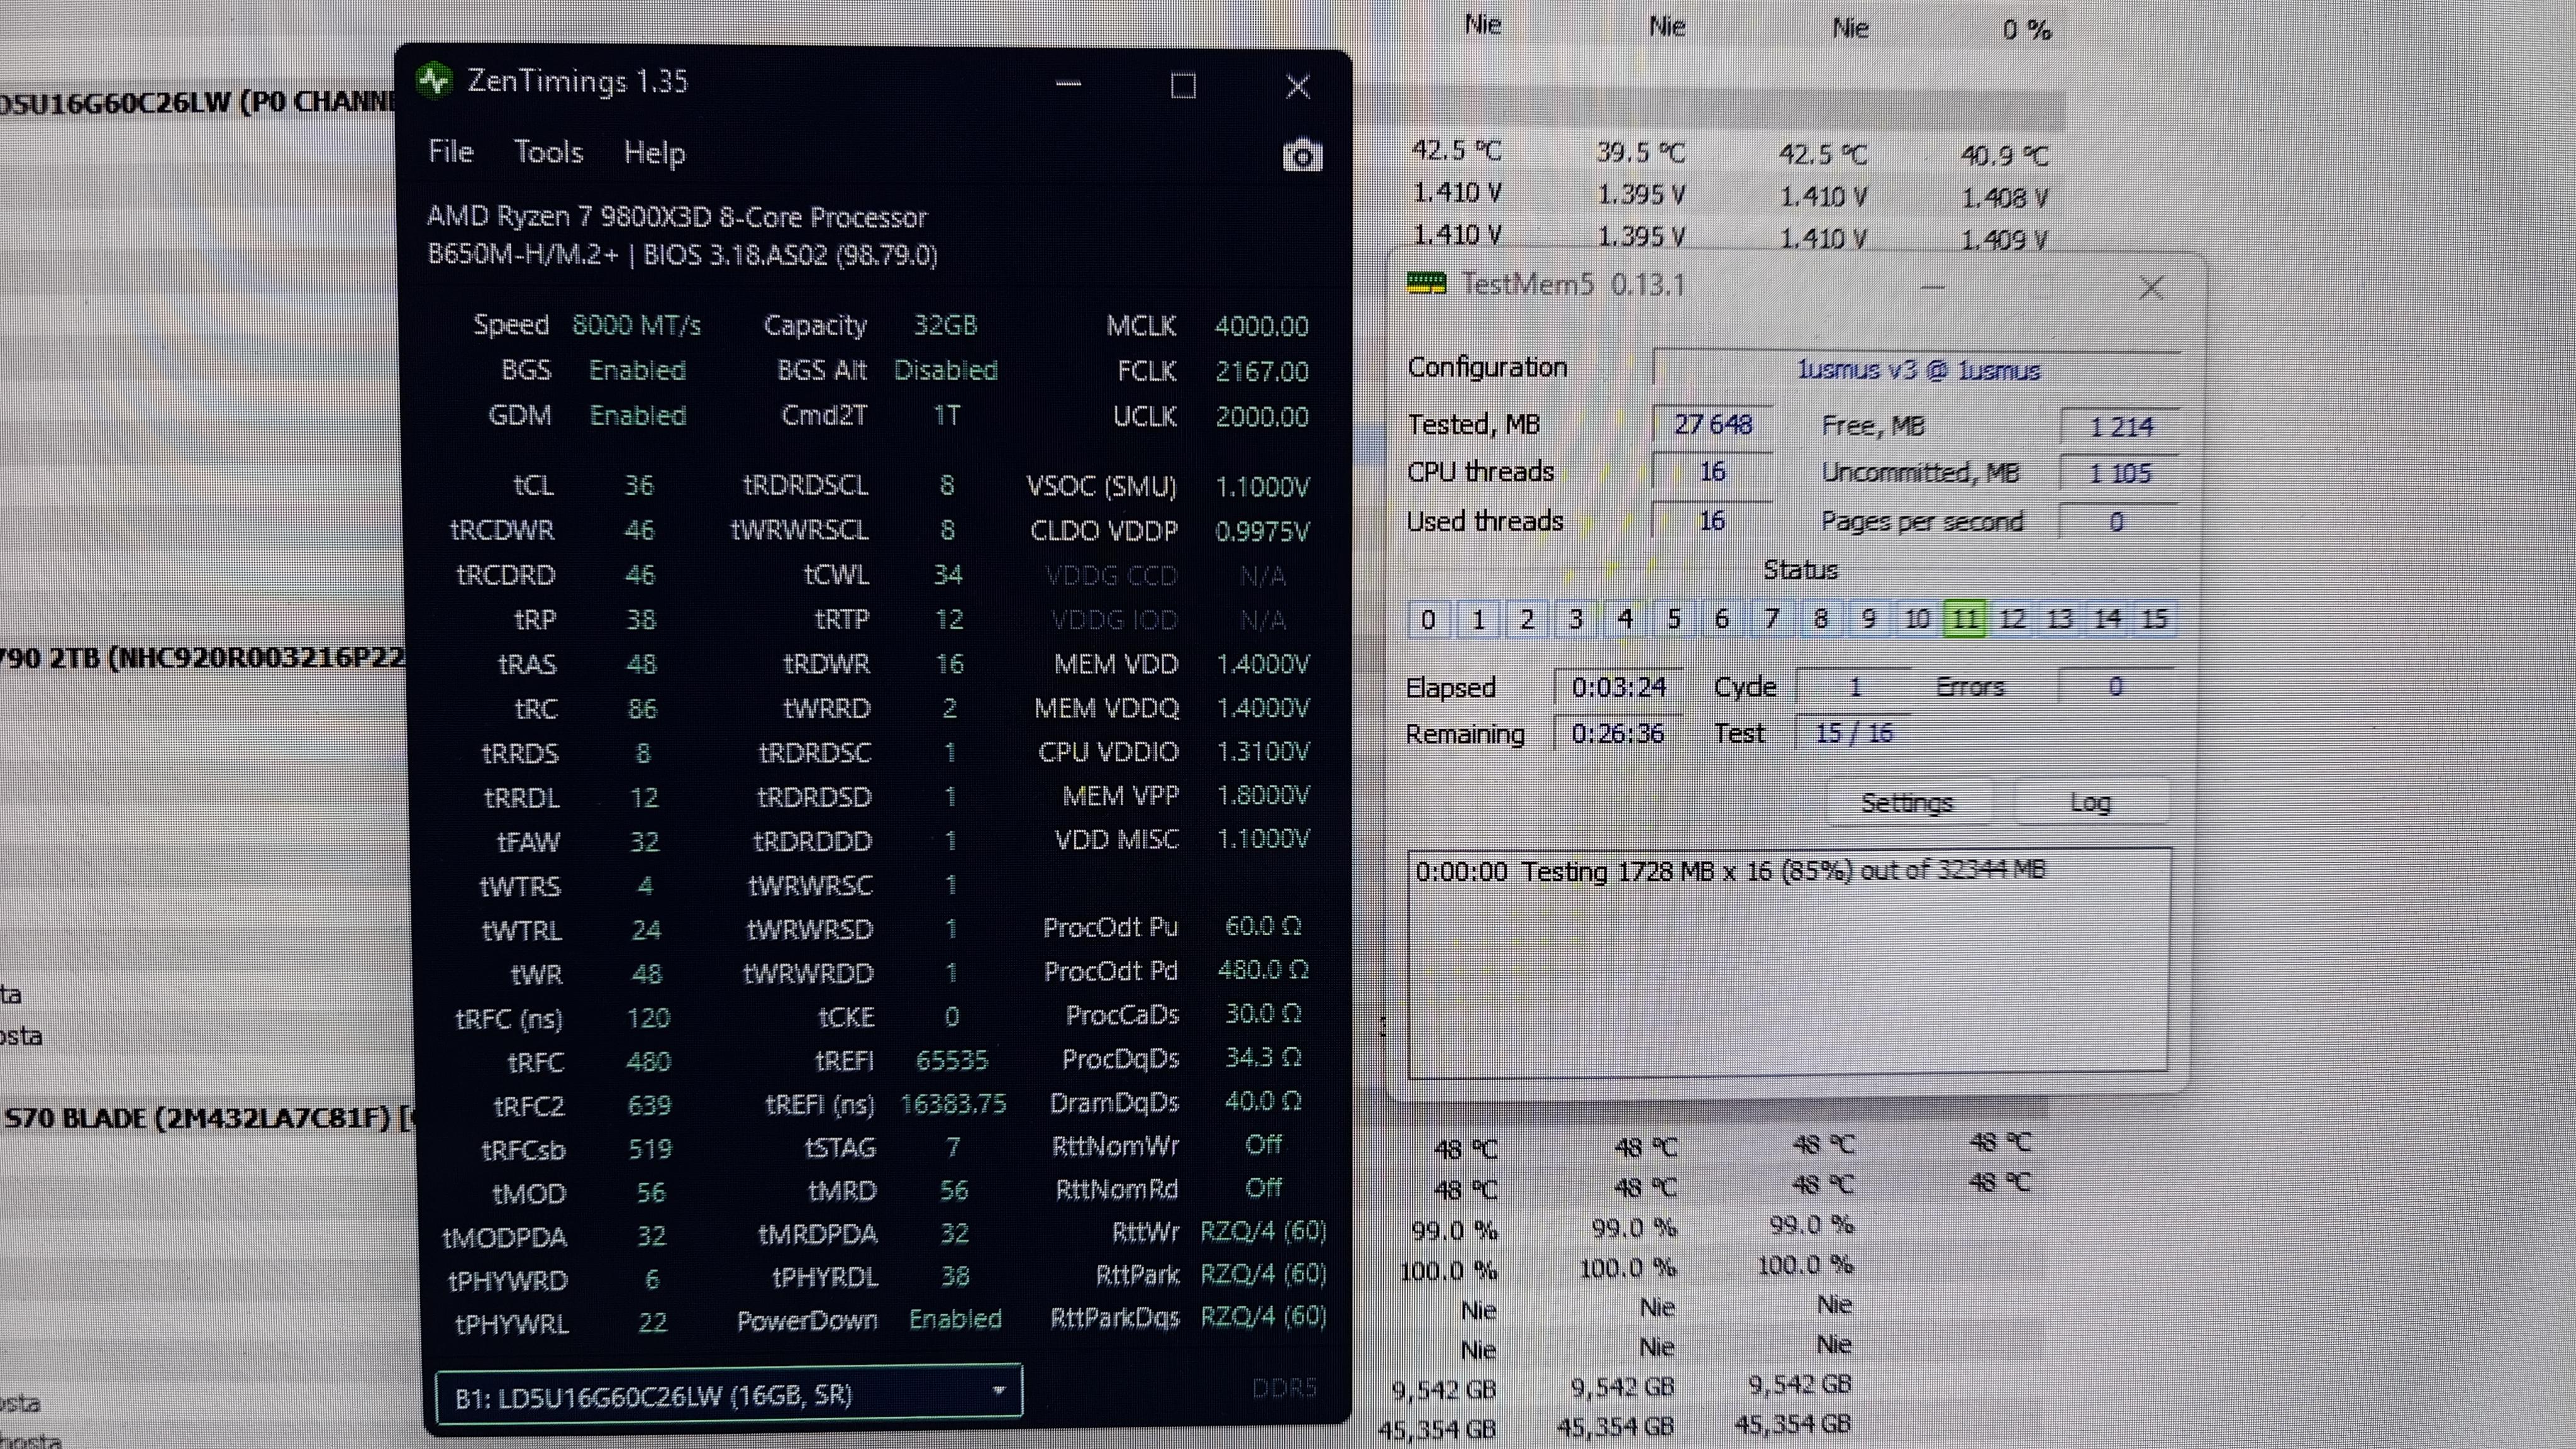Click the dropdown arrow of module selector
Screen dimensions: 2576x1449
pos(998,1391)
